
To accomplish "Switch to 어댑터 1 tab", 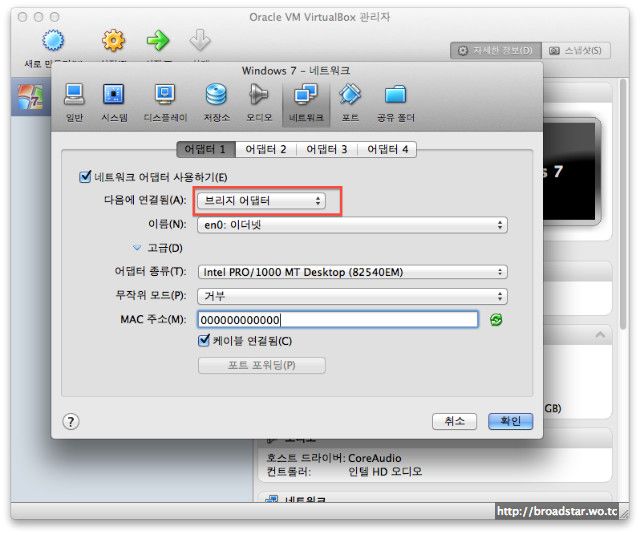I will (x=206, y=149).
